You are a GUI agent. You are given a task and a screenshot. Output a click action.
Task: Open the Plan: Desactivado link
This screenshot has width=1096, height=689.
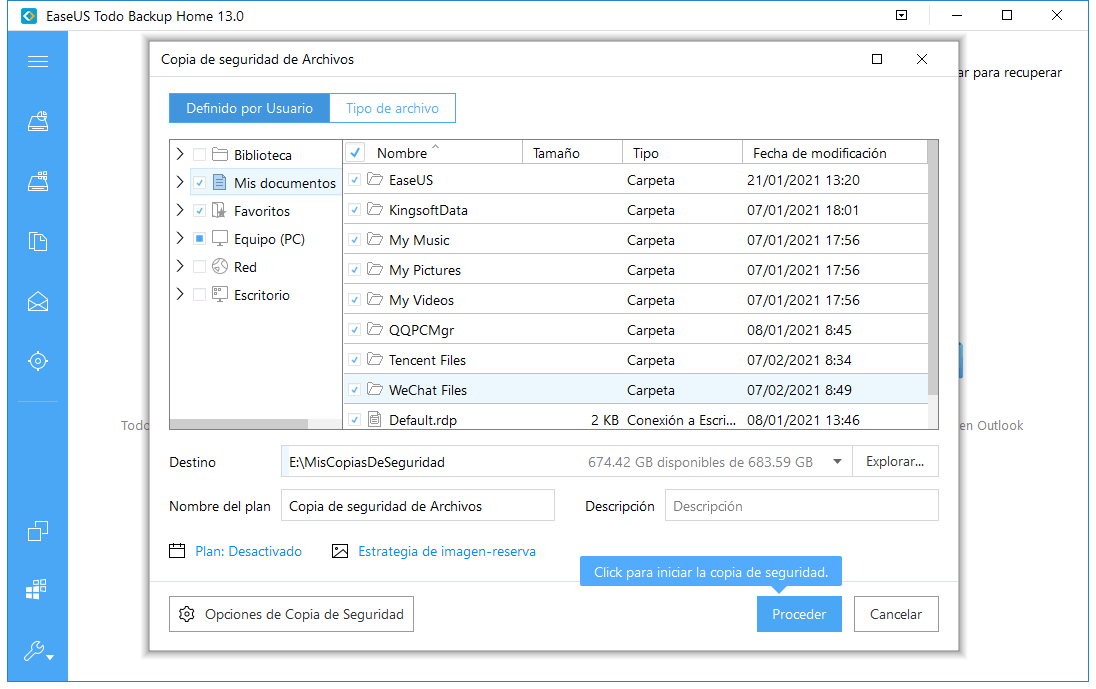(248, 551)
